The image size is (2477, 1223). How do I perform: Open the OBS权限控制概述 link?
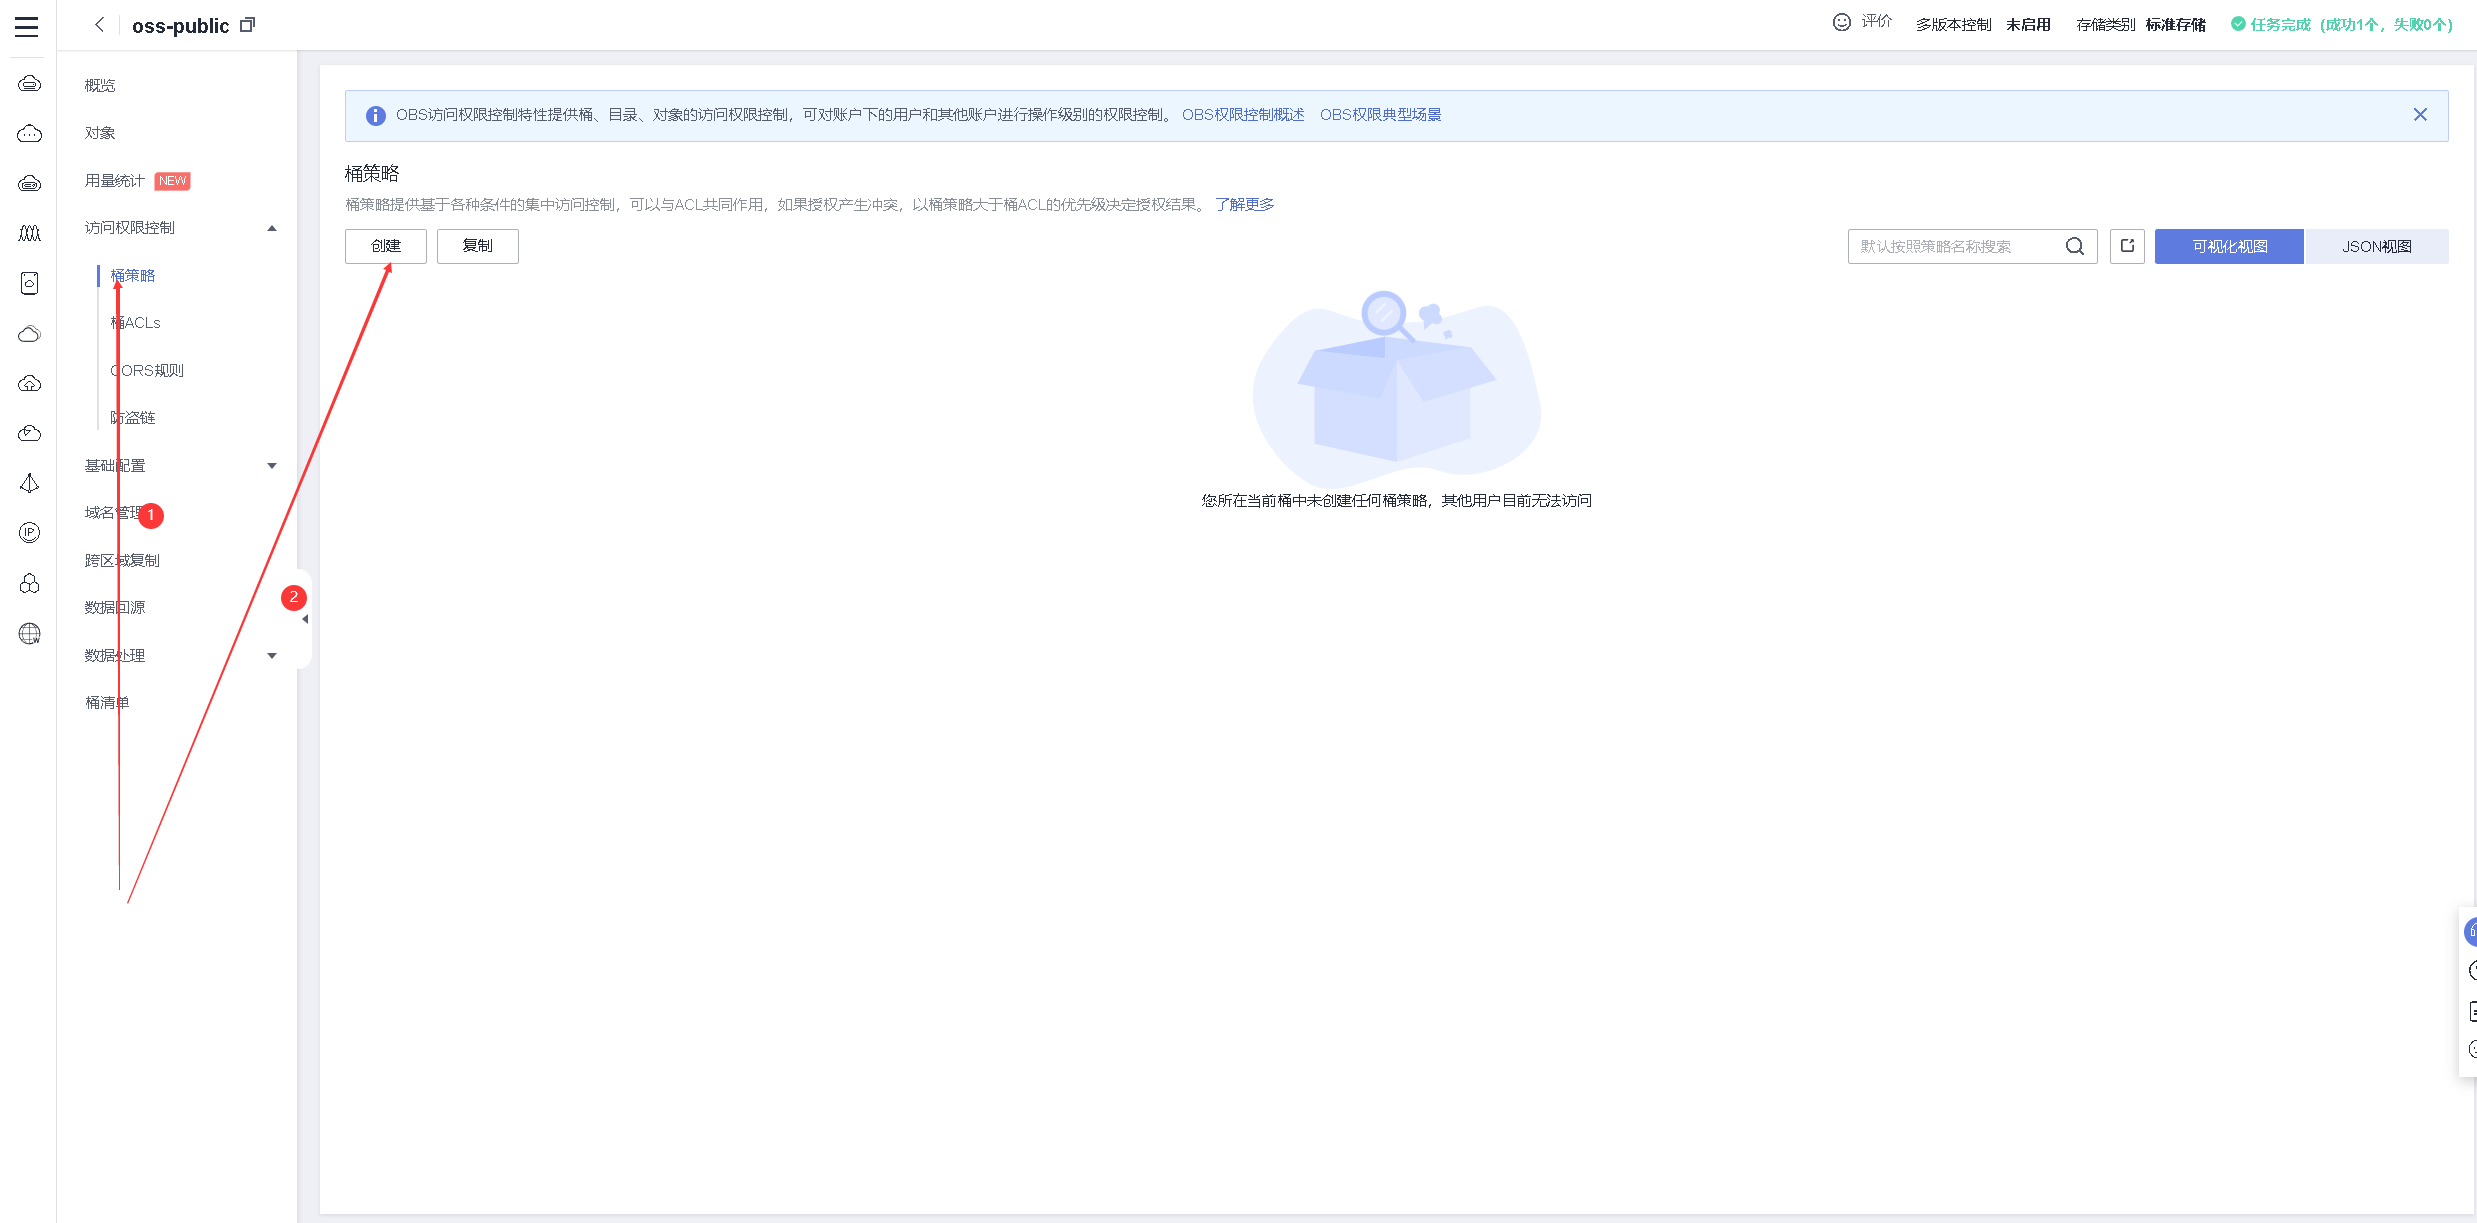[1243, 115]
